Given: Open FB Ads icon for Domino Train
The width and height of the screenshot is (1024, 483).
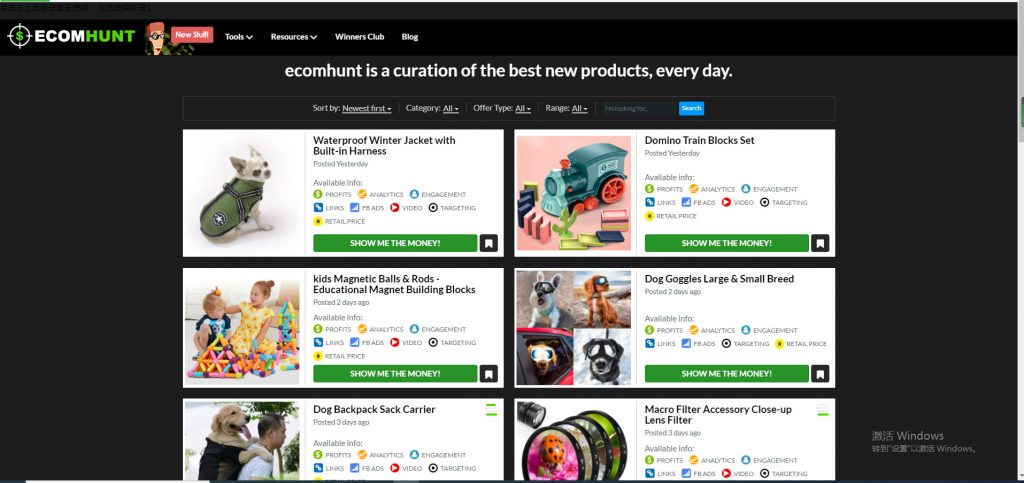Looking at the screenshot, I should 682,202.
